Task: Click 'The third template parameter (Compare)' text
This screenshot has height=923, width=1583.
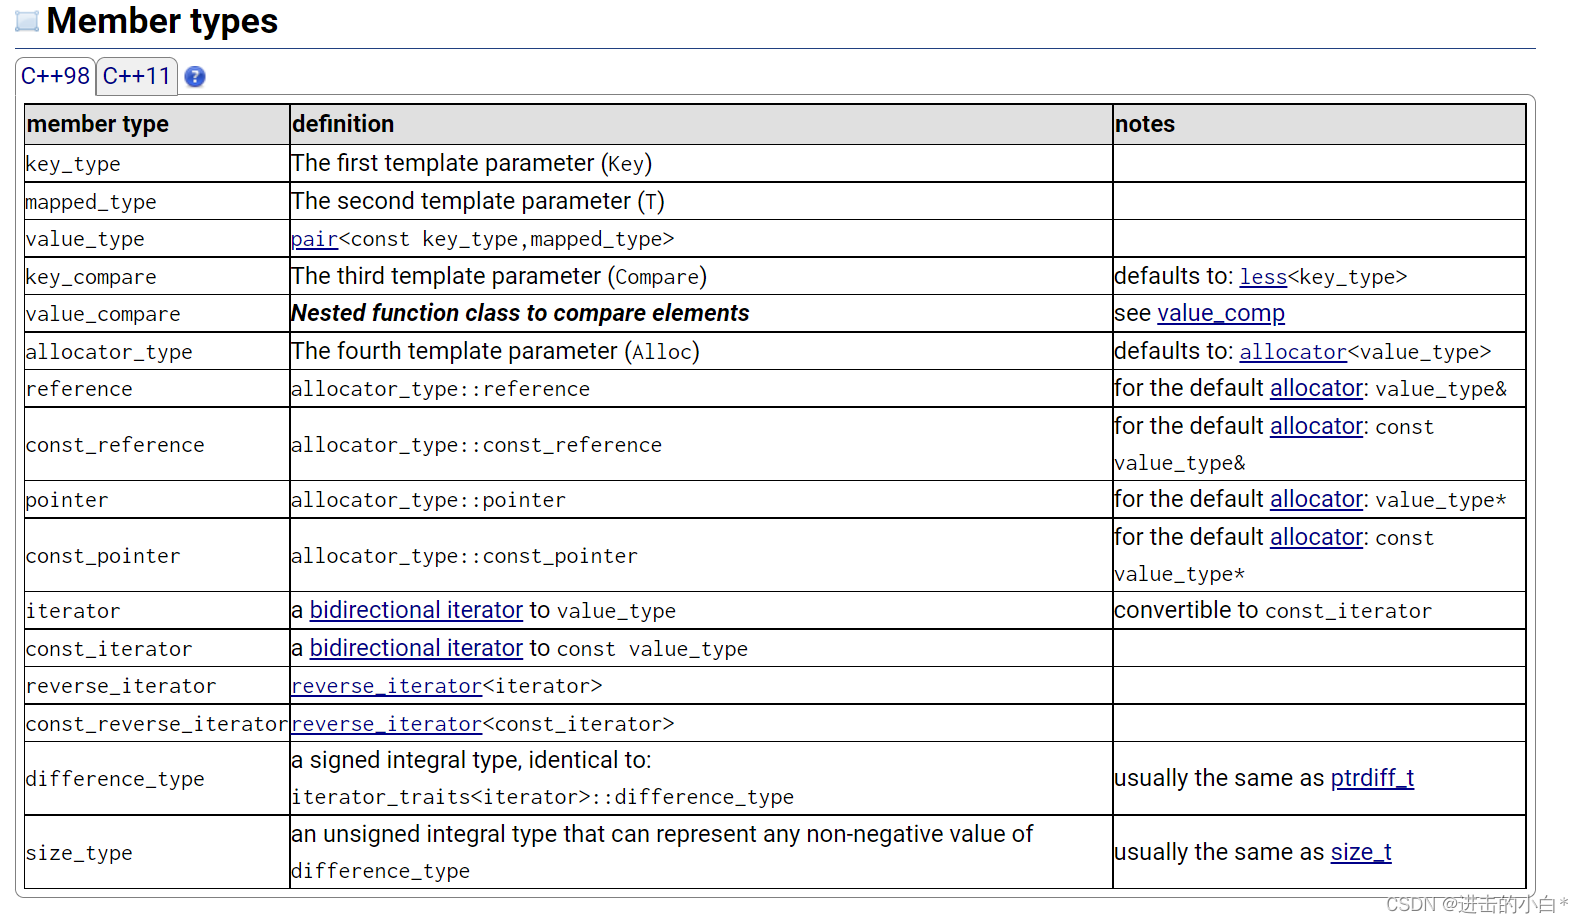Action: (499, 276)
